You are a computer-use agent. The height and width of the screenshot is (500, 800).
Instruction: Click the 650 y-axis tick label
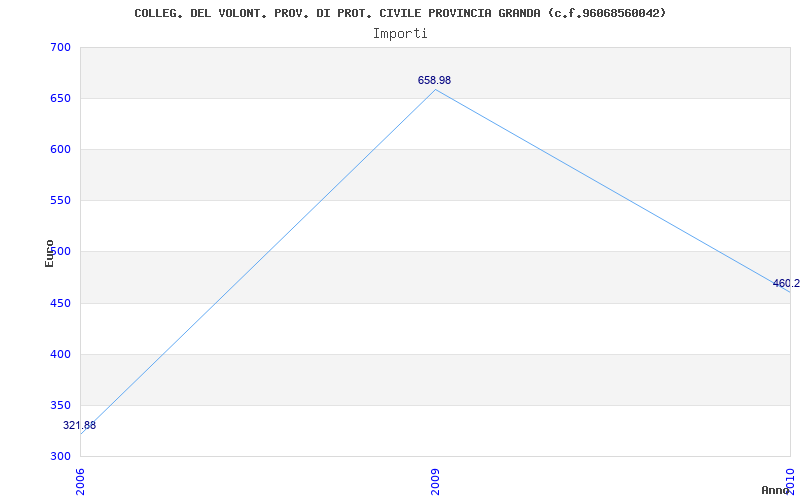tap(60, 98)
